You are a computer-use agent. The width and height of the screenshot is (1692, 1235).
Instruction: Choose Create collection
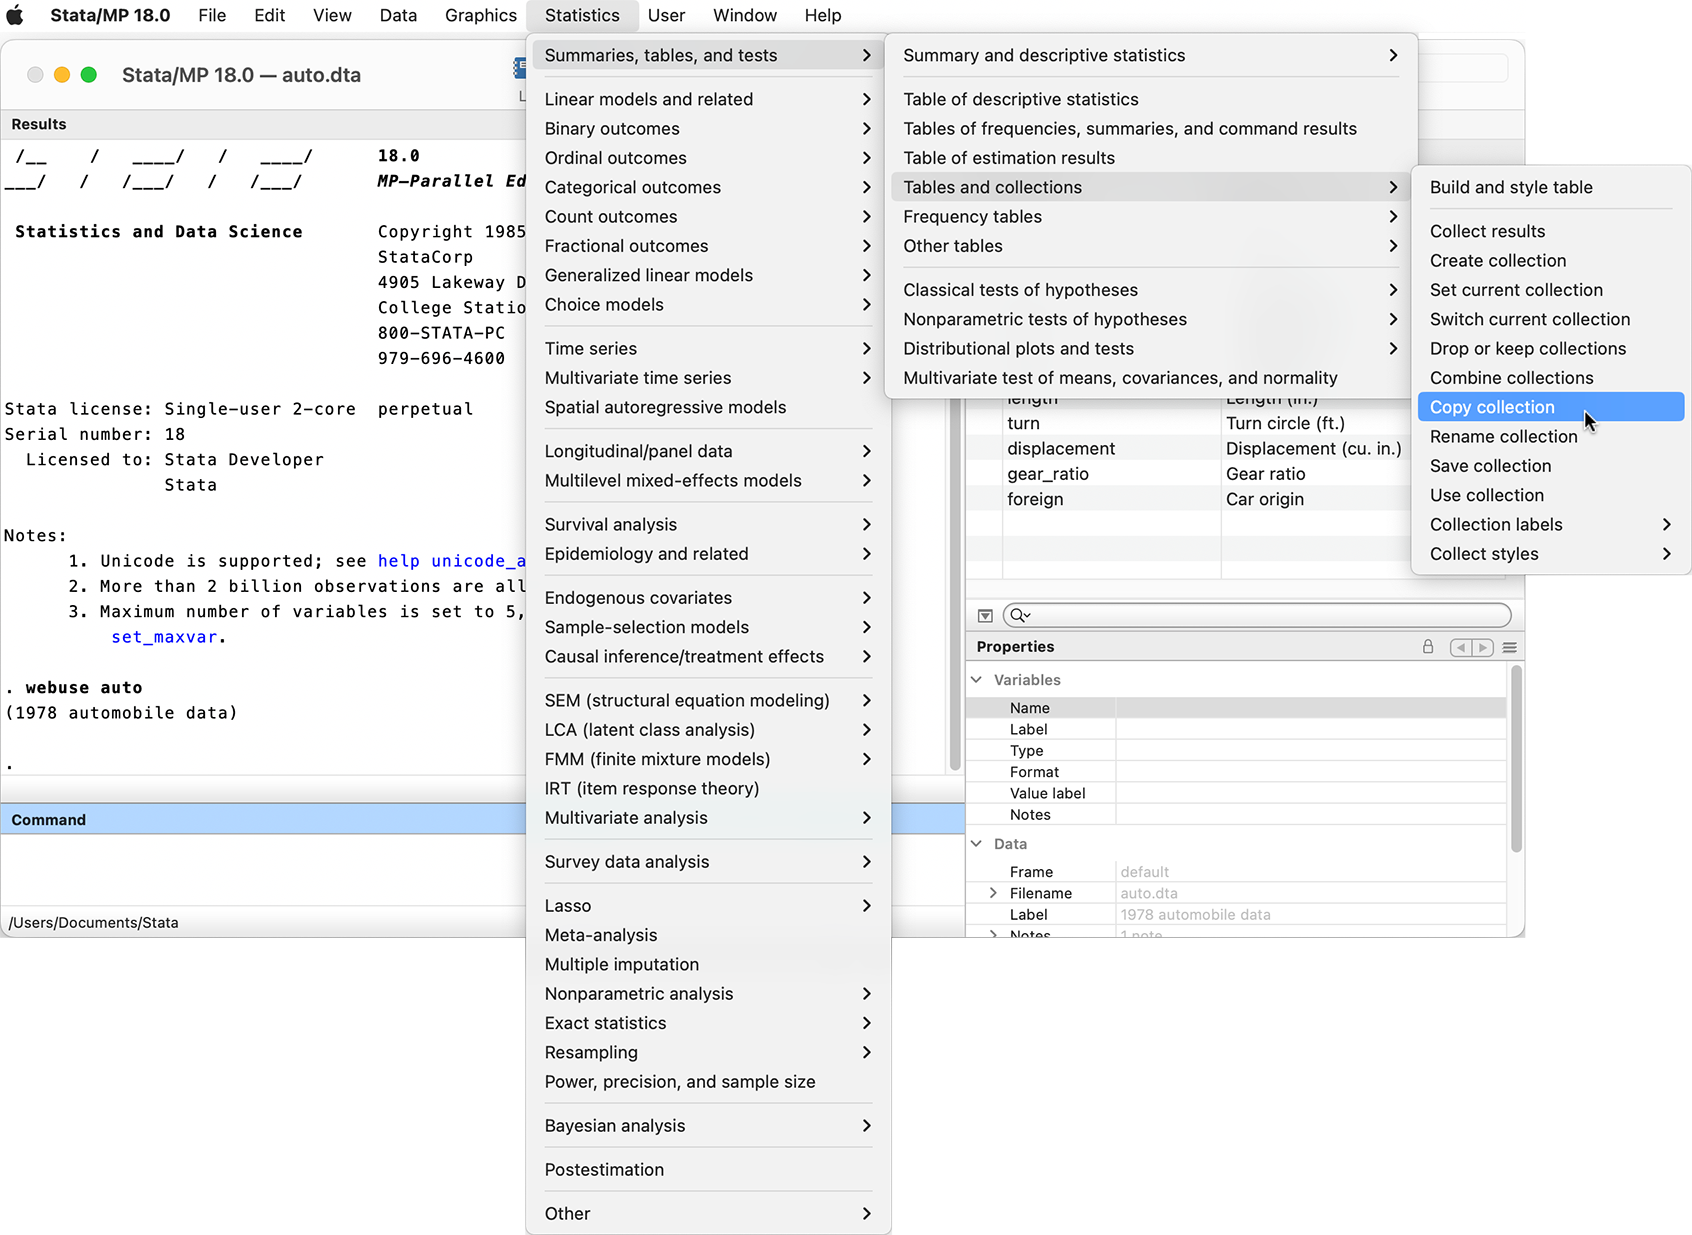click(1551, 261)
